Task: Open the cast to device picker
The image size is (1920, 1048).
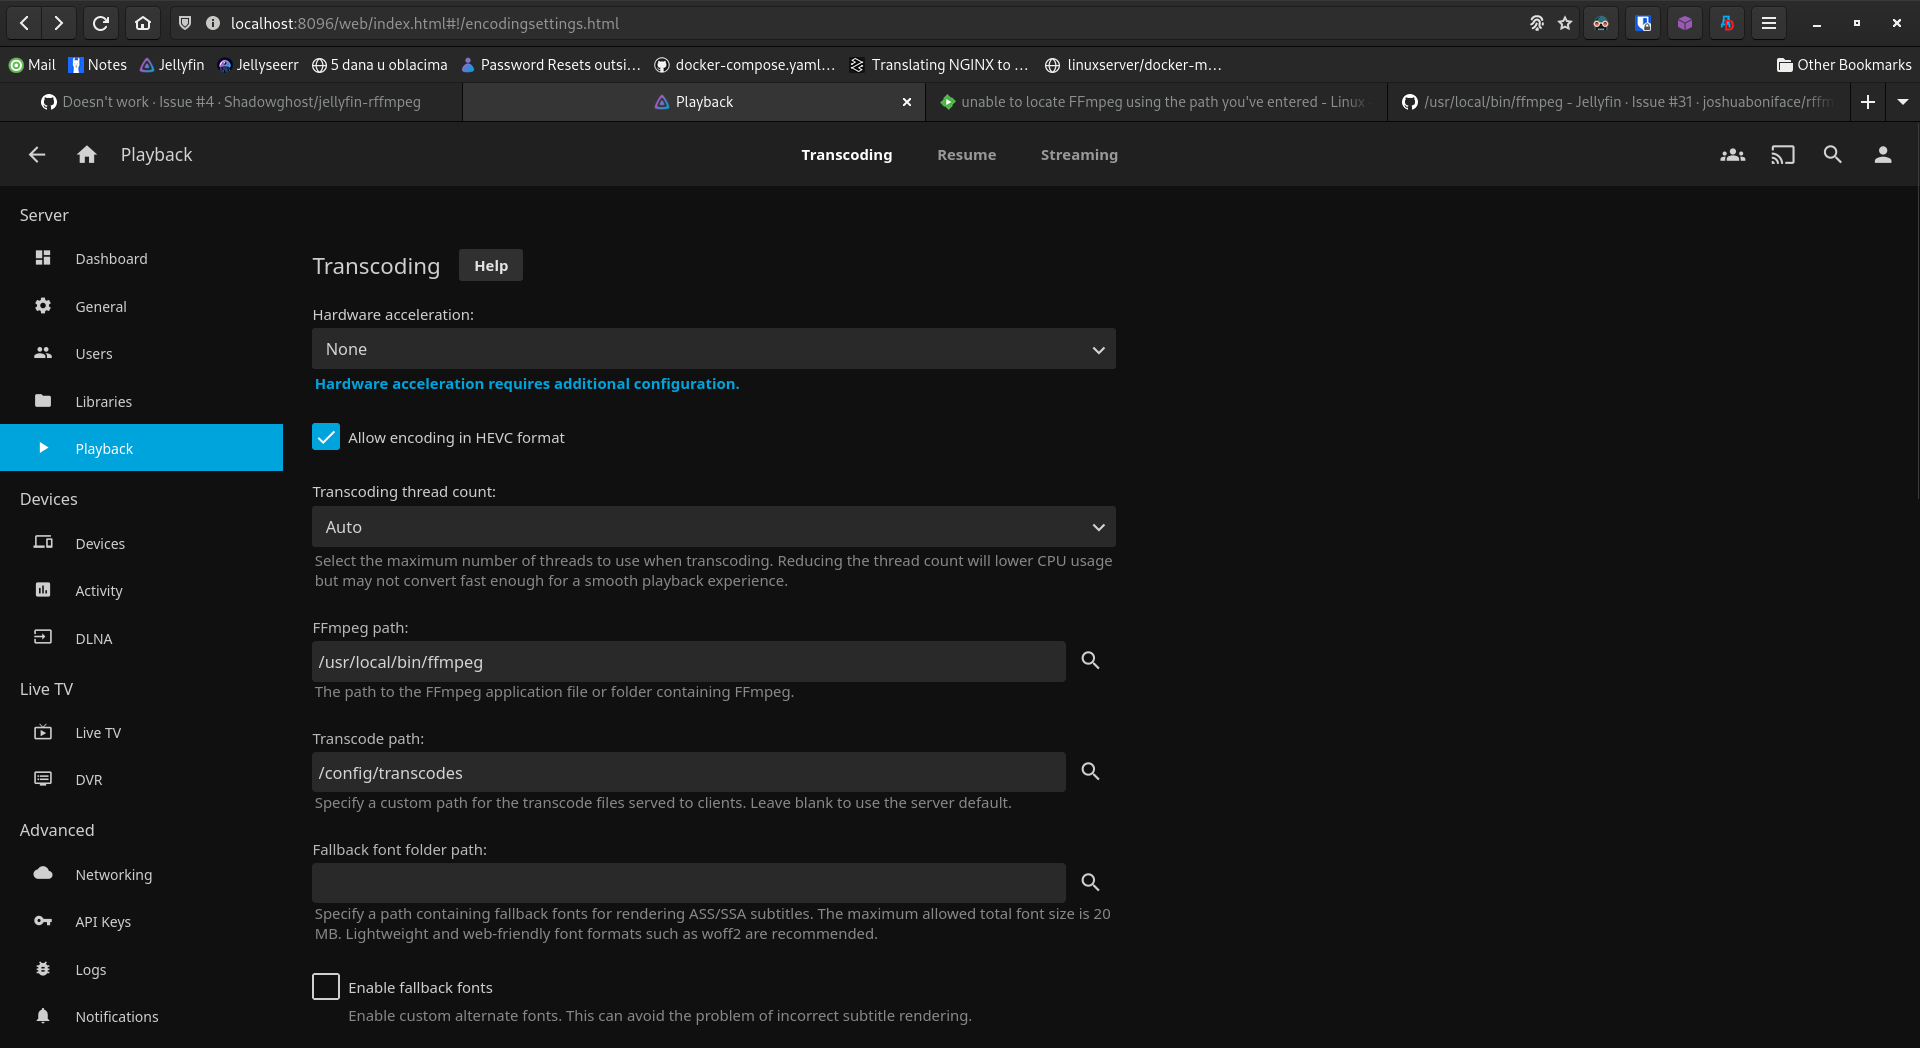Action: point(1782,155)
